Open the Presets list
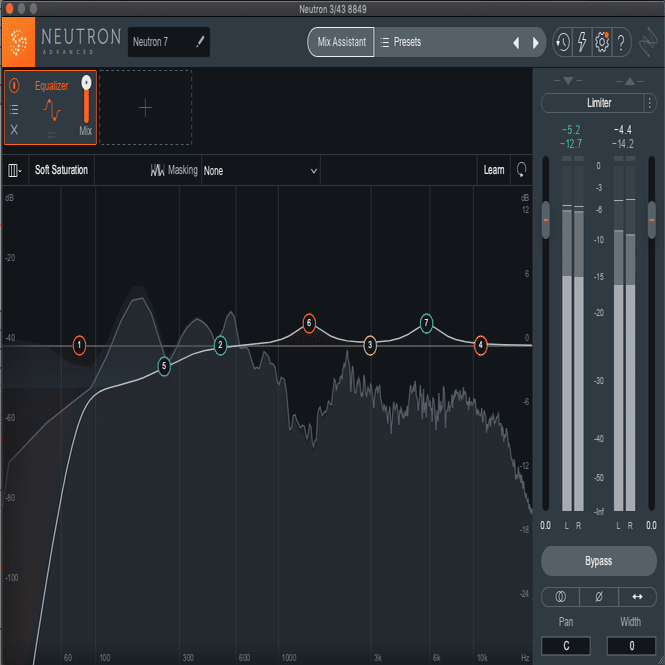The height and width of the screenshot is (665, 665). pos(401,42)
